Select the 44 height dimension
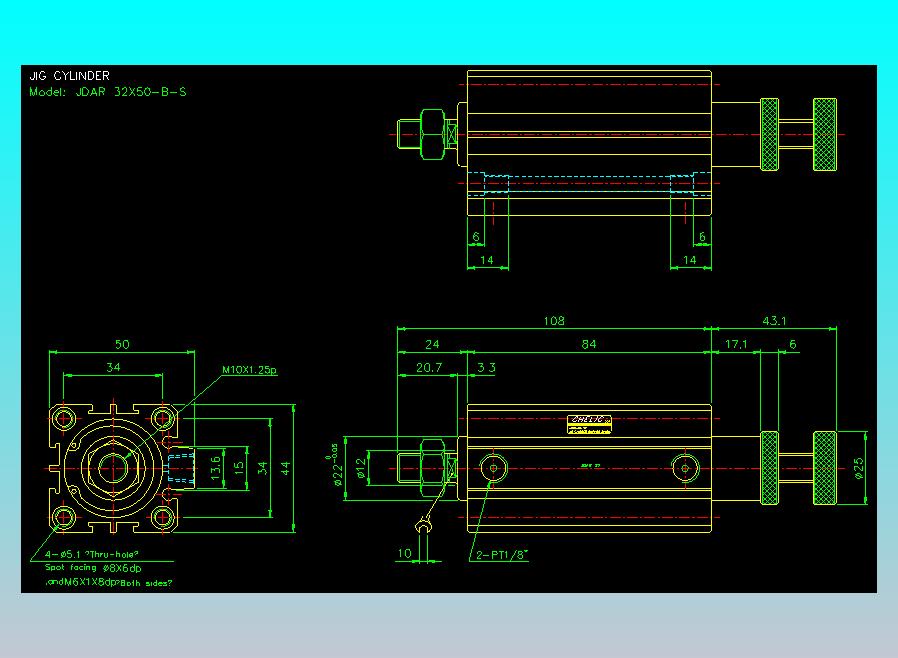Screen dimensions: 898x658 pyautogui.click(x=286, y=468)
